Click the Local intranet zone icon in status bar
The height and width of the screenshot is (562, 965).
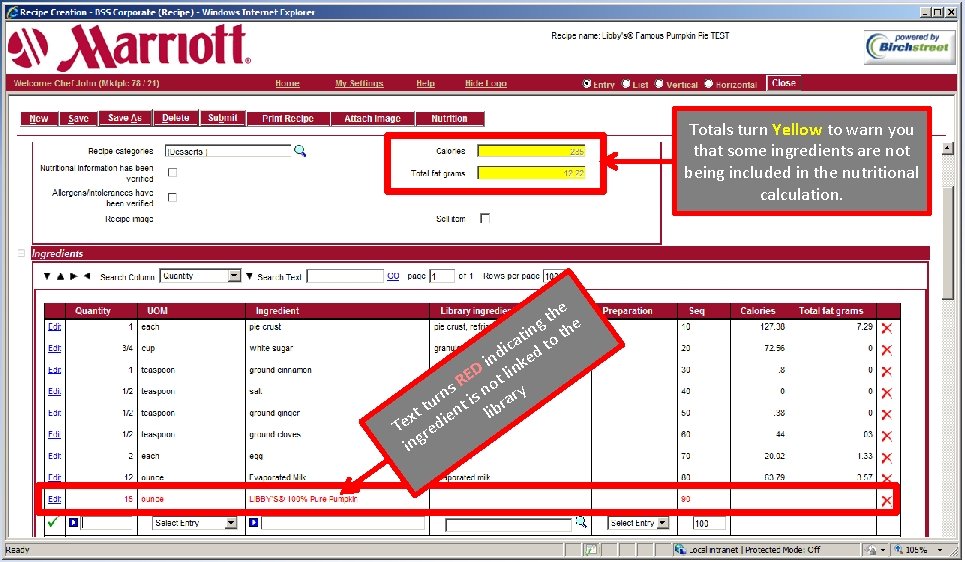680,549
